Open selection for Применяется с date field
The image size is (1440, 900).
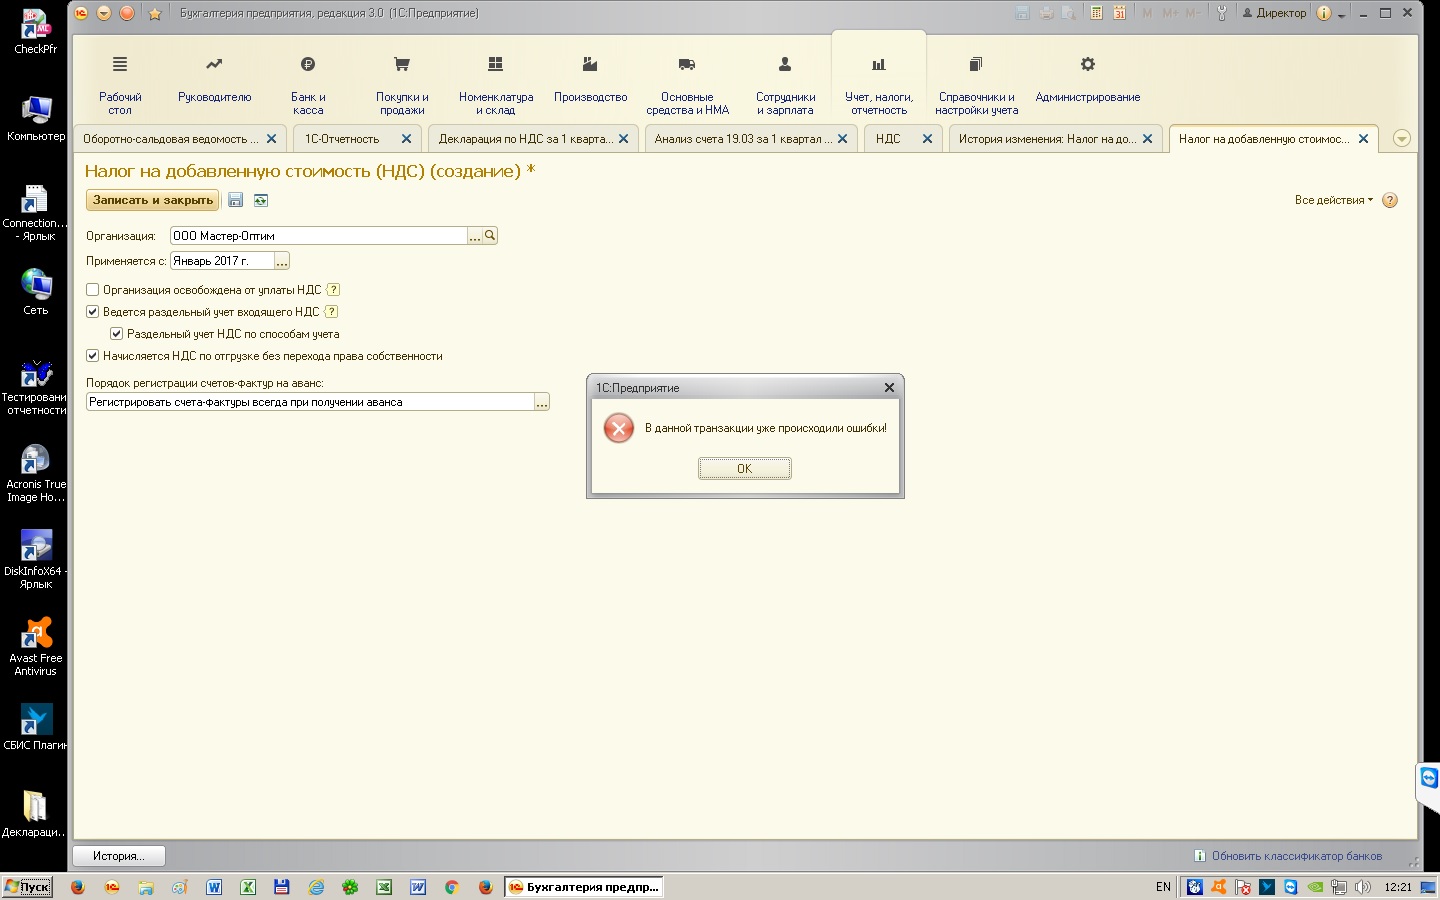pos(282,261)
